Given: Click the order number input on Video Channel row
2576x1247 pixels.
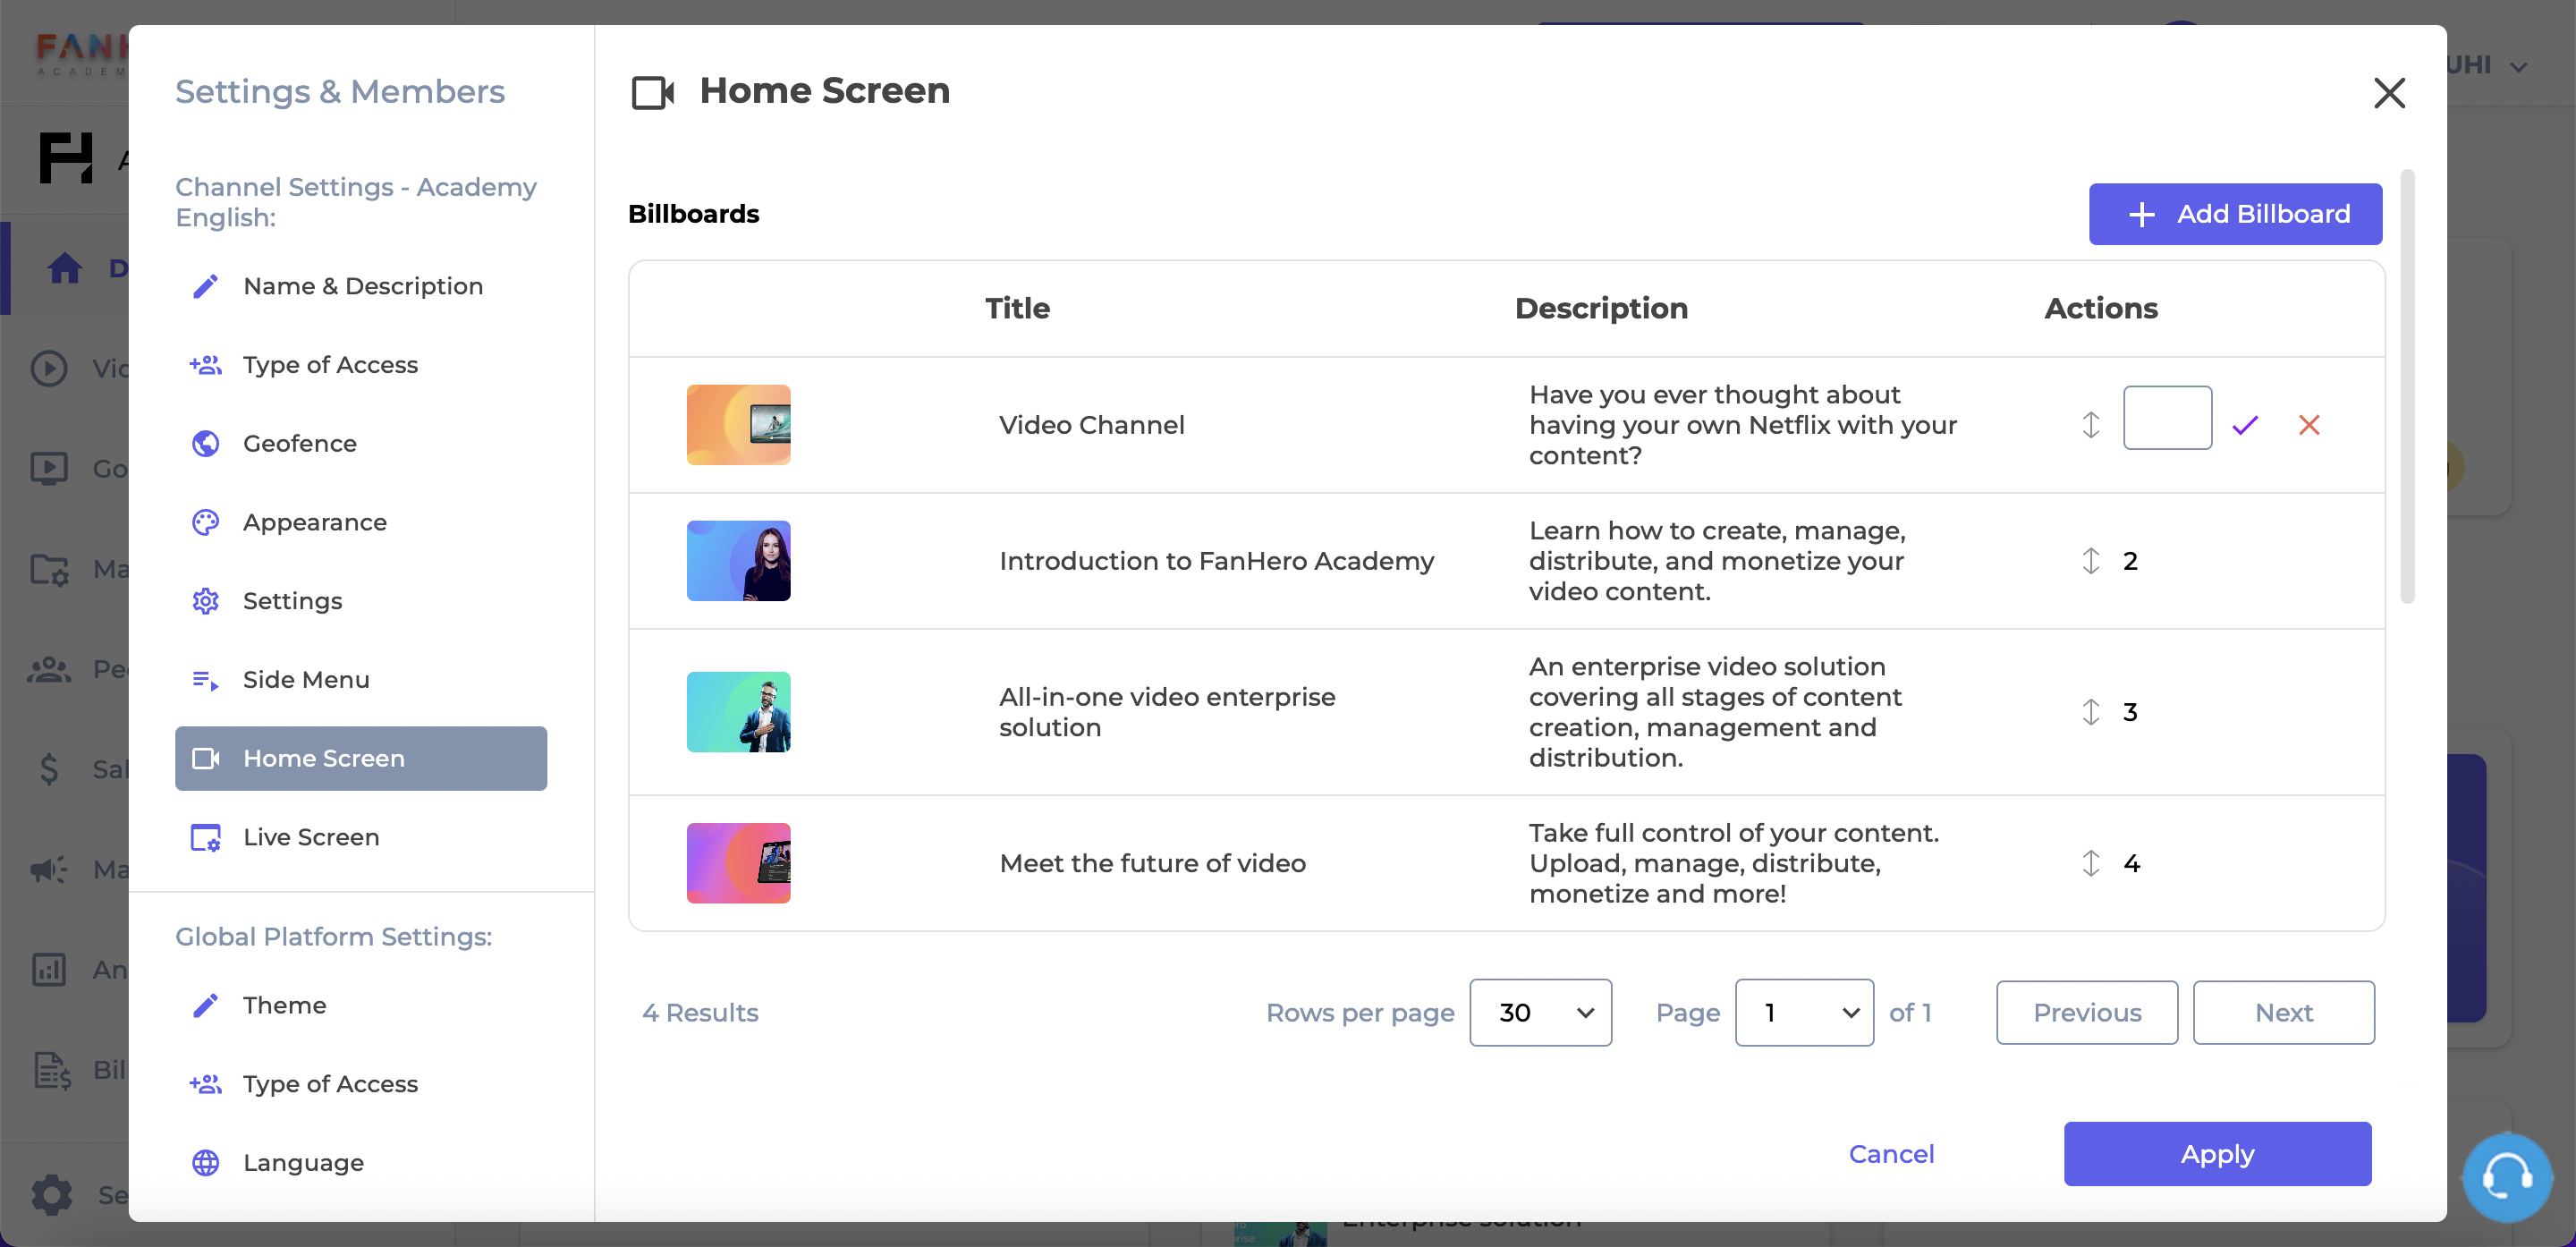Looking at the screenshot, I should click(x=2167, y=418).
